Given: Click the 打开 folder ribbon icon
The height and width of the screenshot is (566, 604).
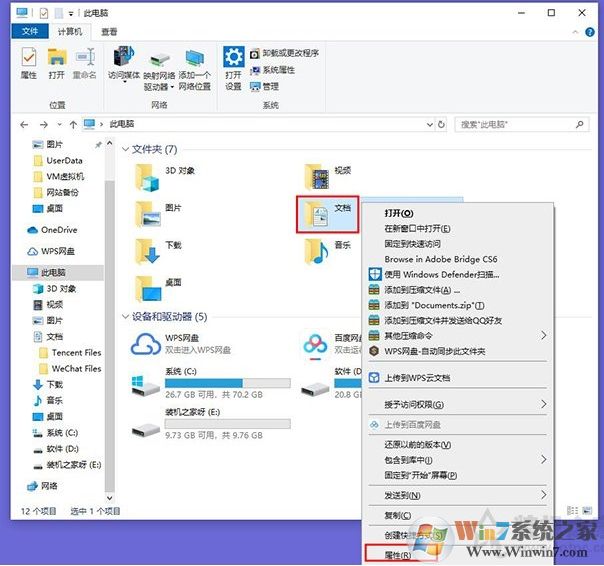Looking at the screenshot, I should click(57, 63).
